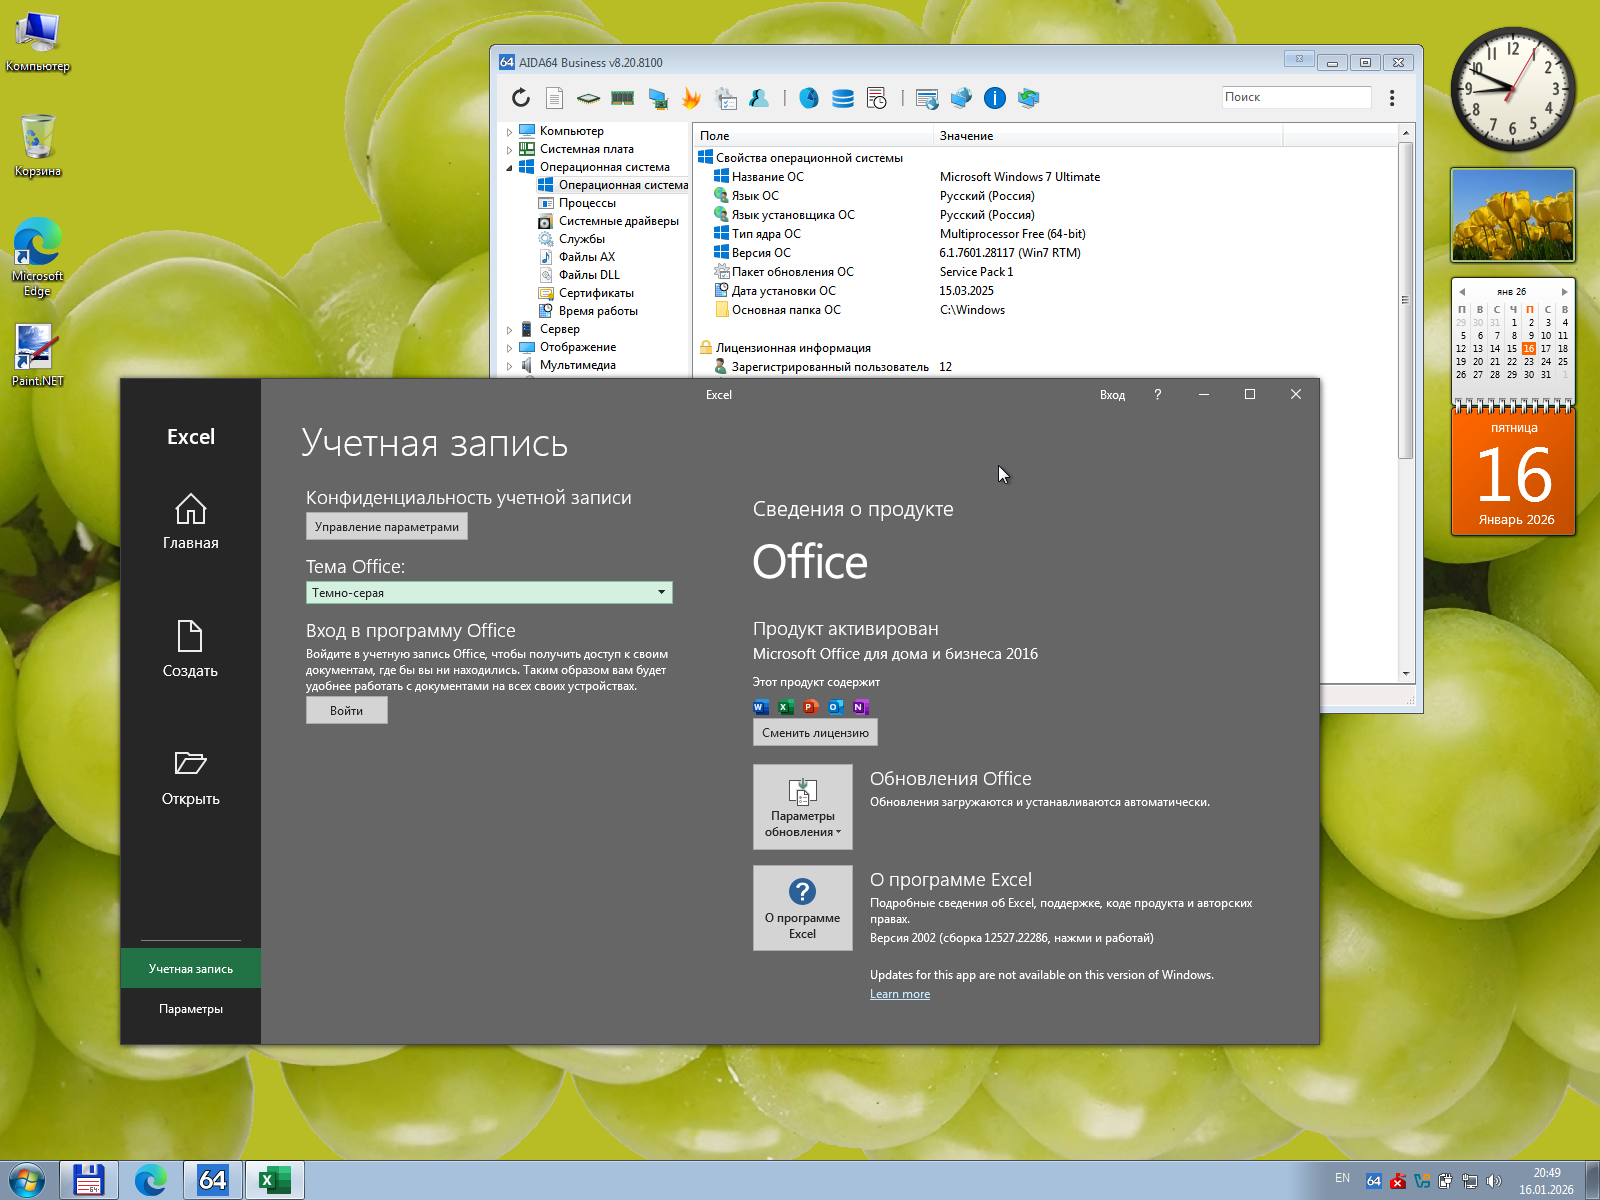Viewport: 1600px width, 1200px height.
Task: Click the AIDA64 Поиск search field
Action: [x=1295, y=97]
